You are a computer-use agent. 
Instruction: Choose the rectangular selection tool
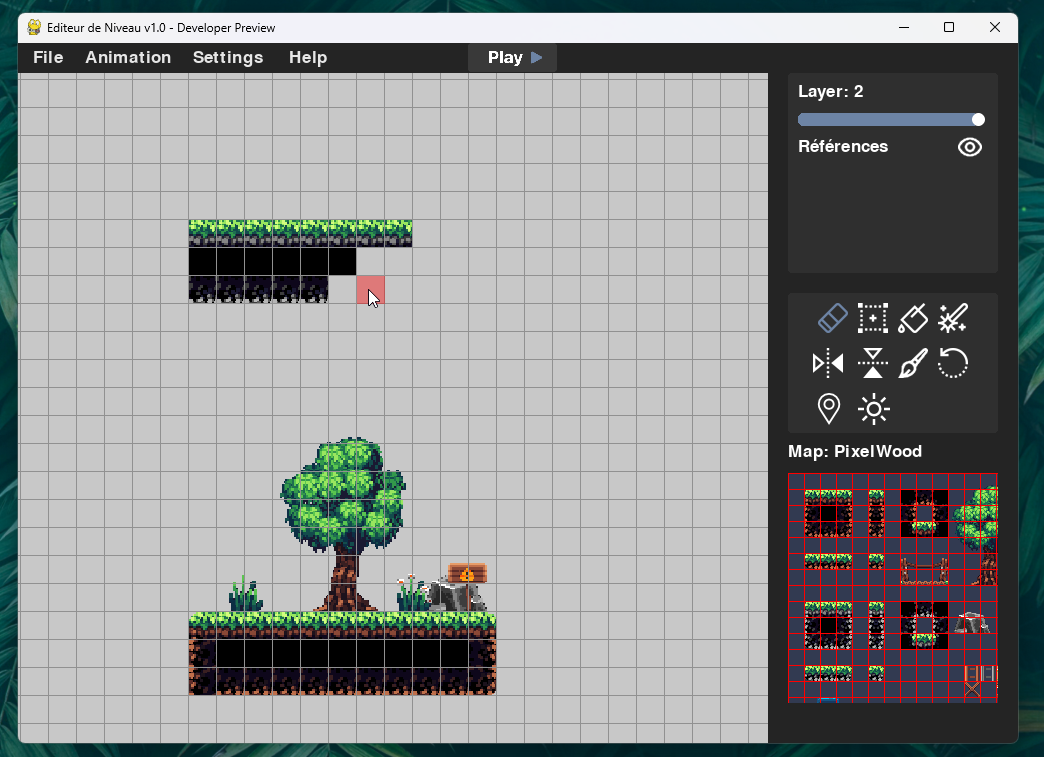tap(873, 318)
